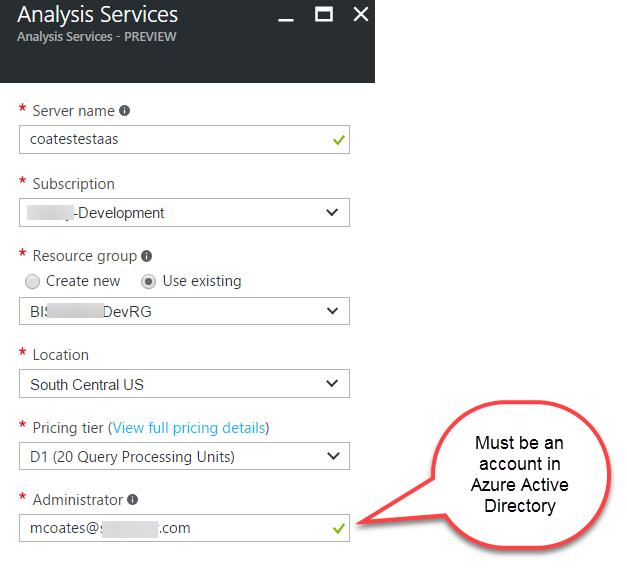Select the Create new radio button
Screen dimensions: 627x582
(32, 282)
